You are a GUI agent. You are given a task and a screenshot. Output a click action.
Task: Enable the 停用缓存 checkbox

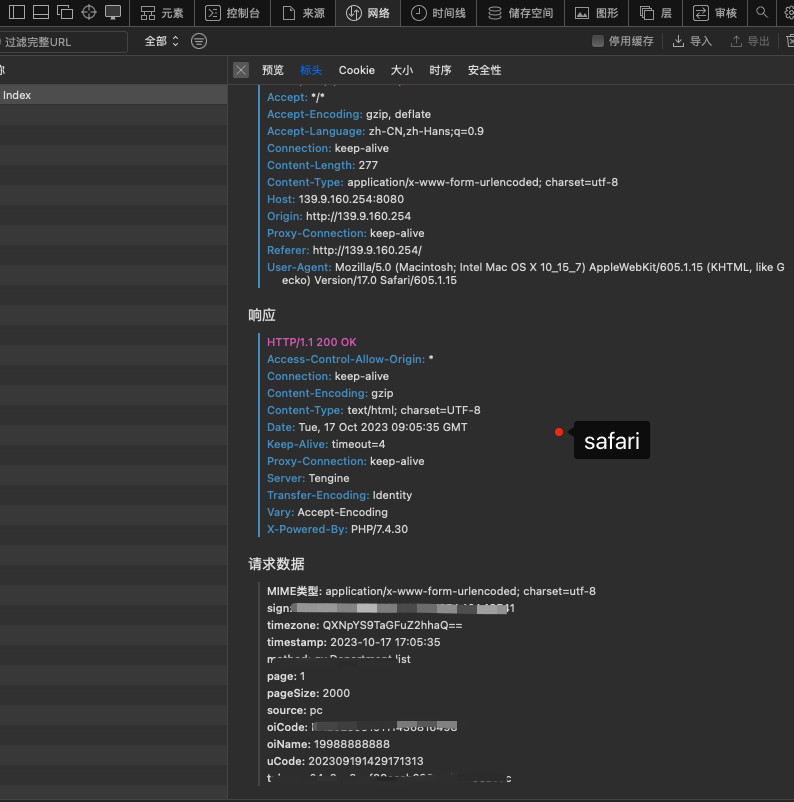(x=598, y=41)
